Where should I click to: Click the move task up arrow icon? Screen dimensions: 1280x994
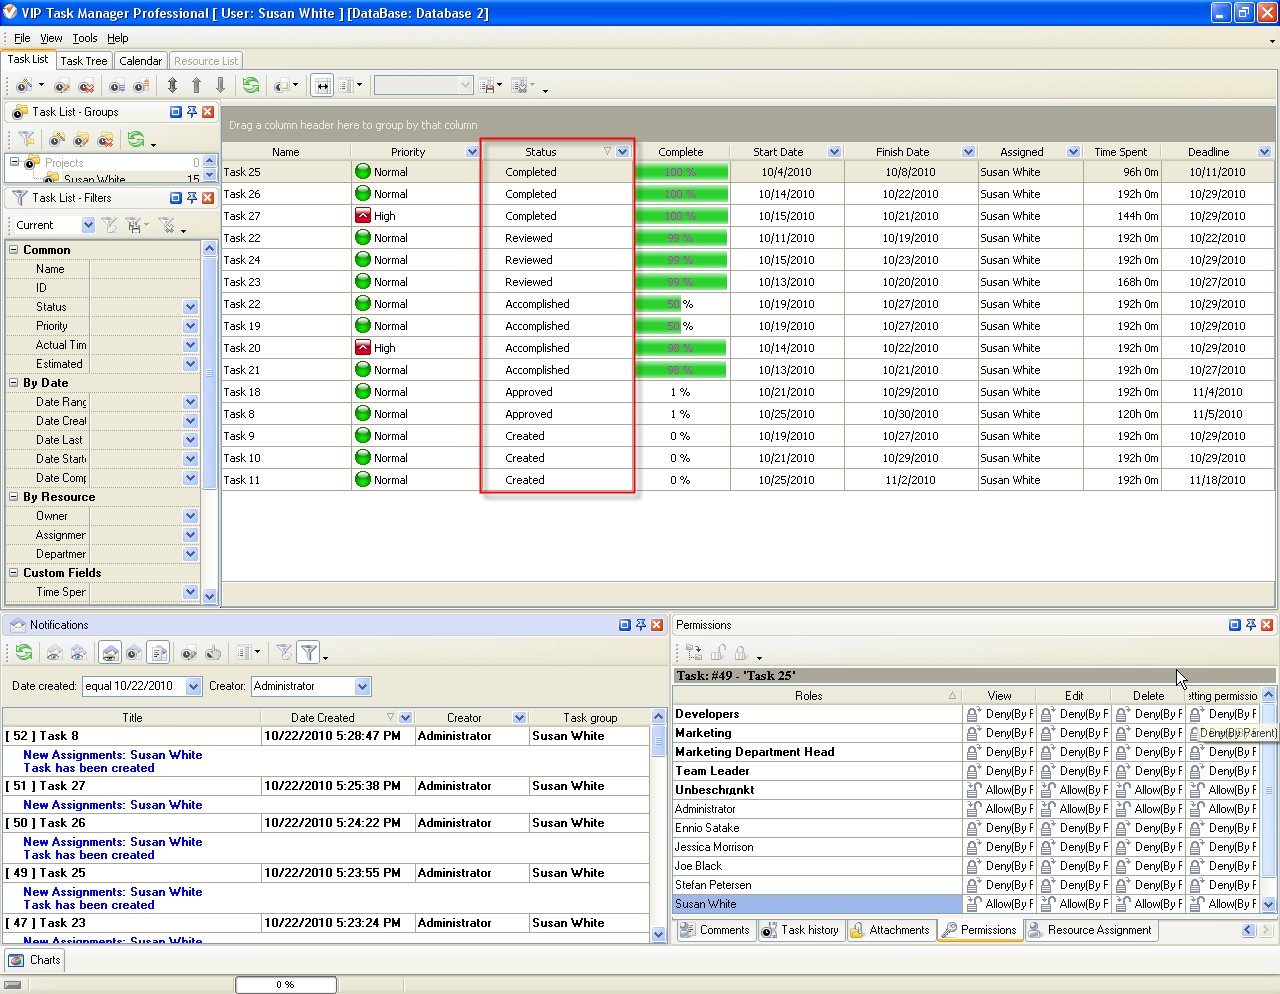click(196, 86)
